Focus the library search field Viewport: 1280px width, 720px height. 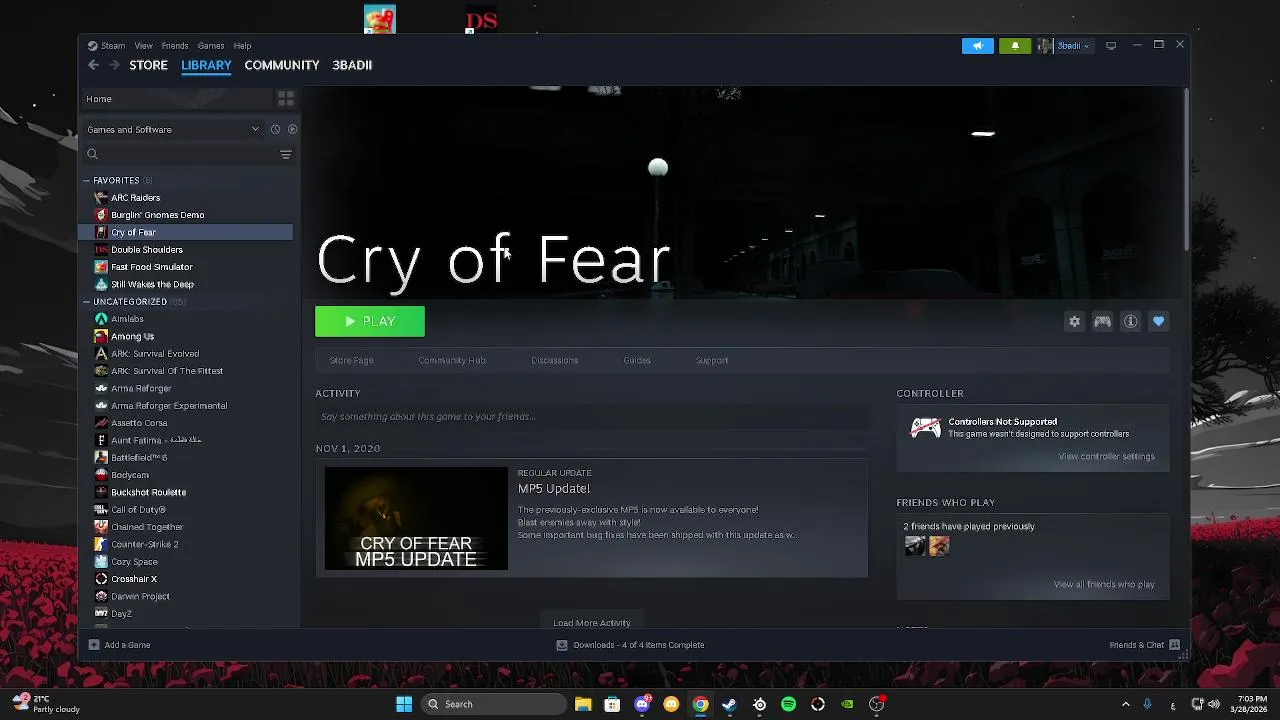click(180, 154)
